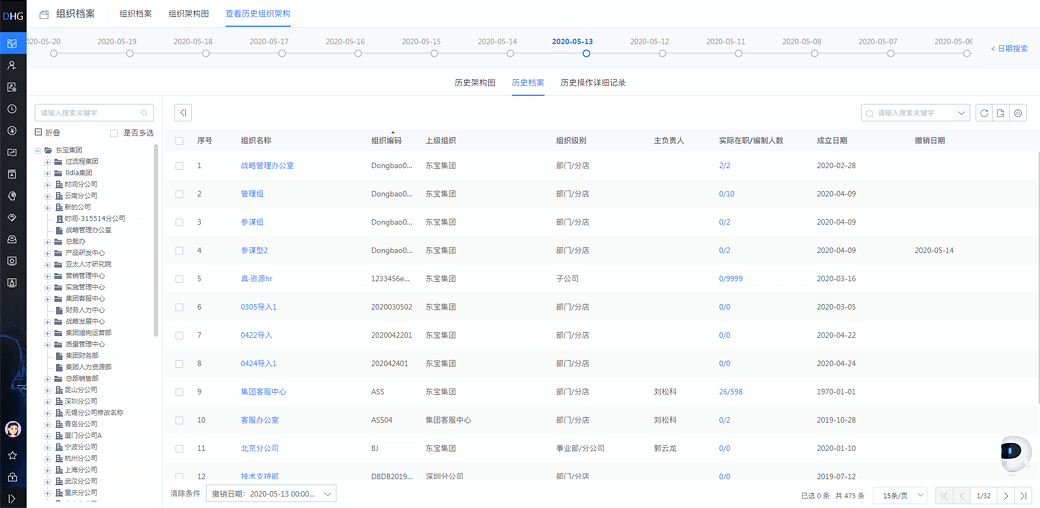
Task: Click the star favorites icon in sidebar
Action: 12,455
